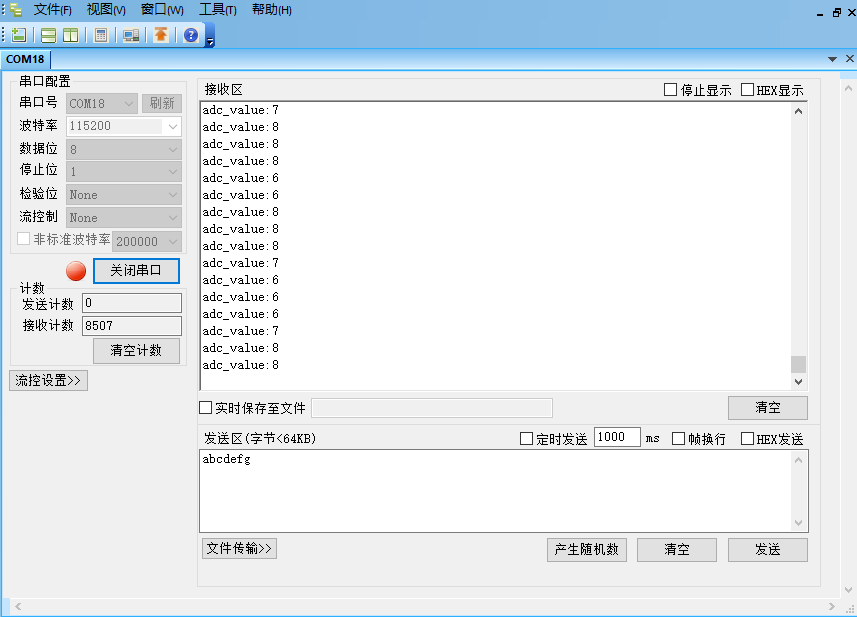857x617 pixels.
Task: Open the calculator tool icon
Action: click(101, 36)
